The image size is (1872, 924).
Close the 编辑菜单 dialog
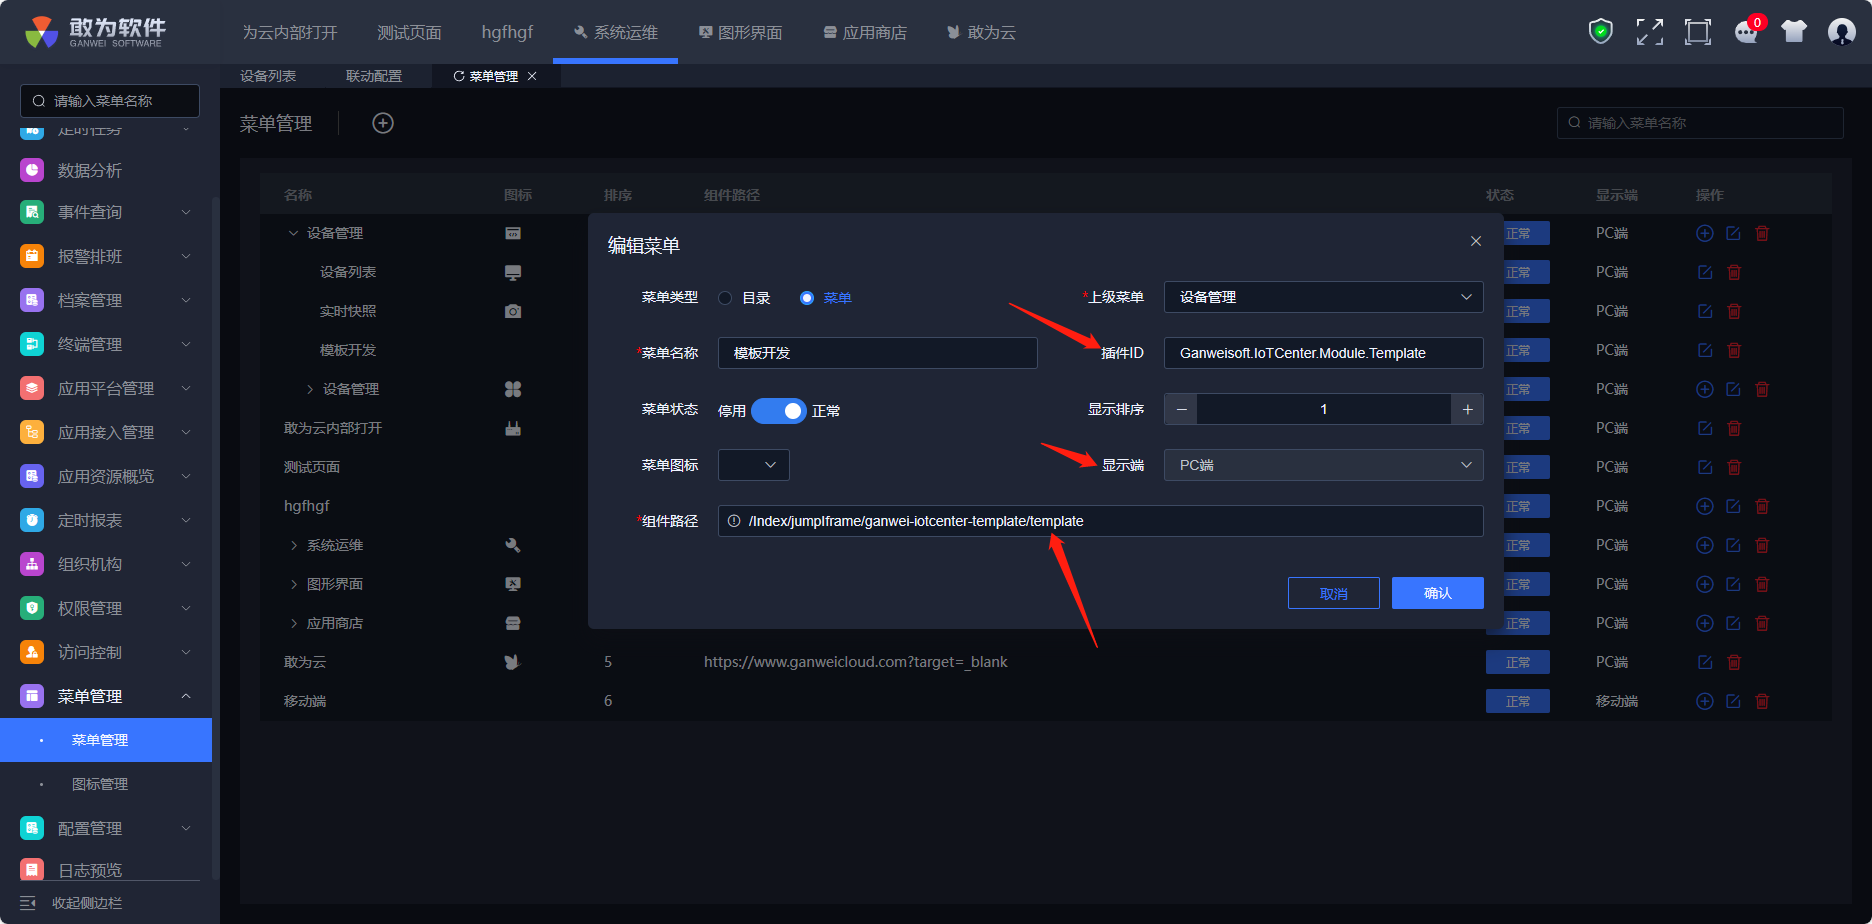(x=1475, y=241)
